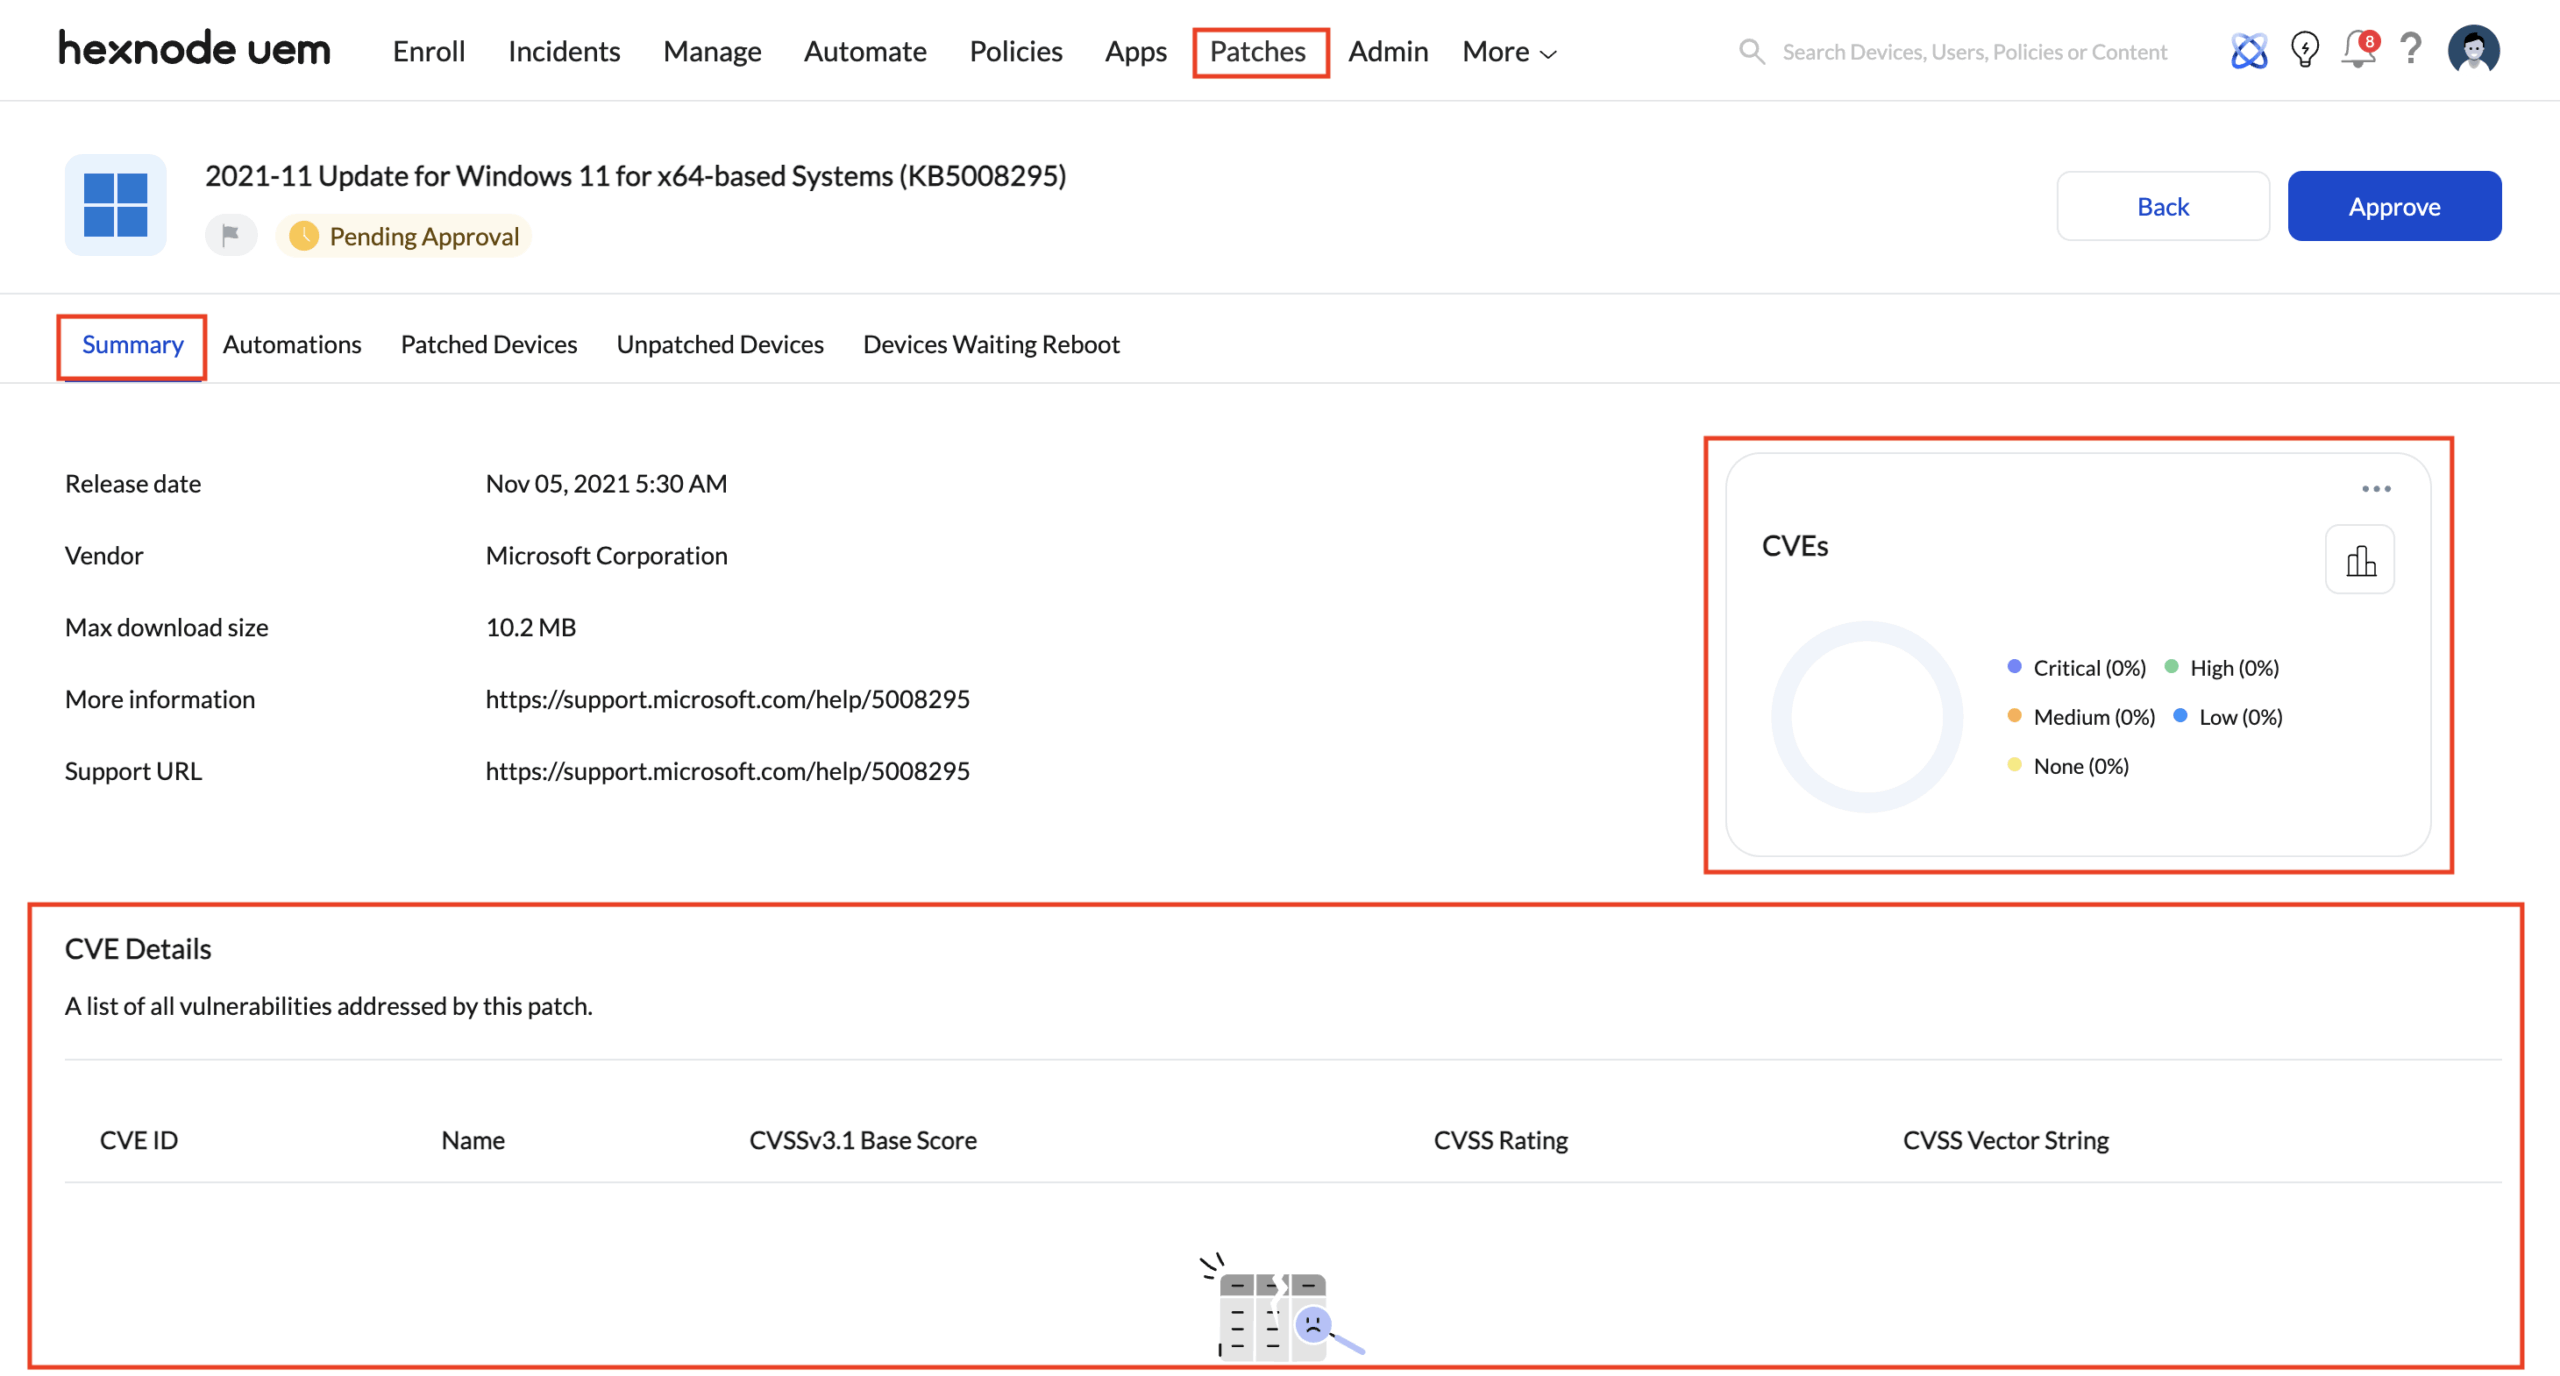Click the blue atom-shaped assistant icon
This screenshot has width=2560, height=1376.
(x=2248, y=50)
